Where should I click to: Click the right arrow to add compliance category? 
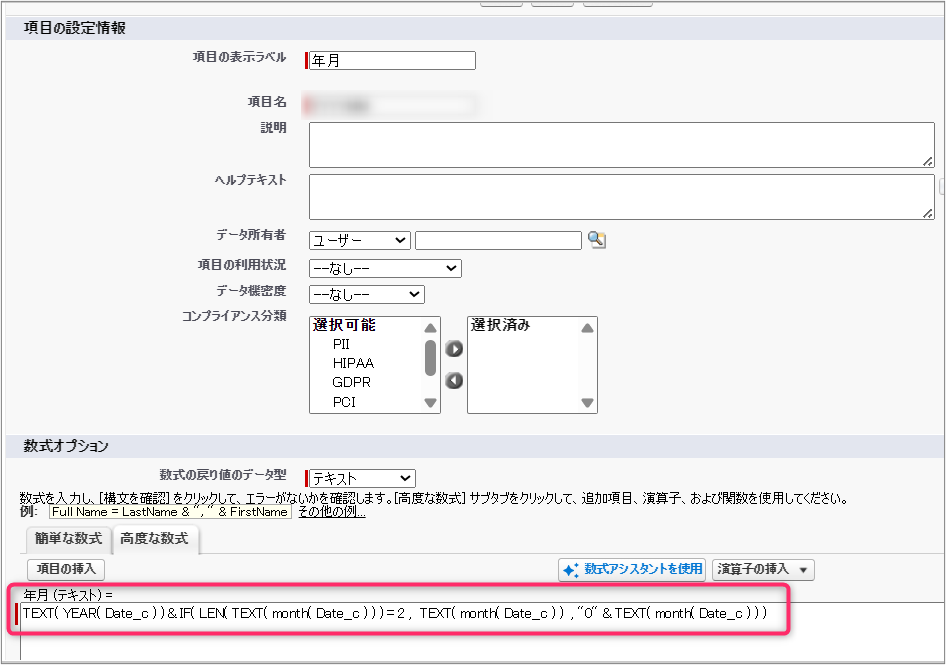pos(454,349)
